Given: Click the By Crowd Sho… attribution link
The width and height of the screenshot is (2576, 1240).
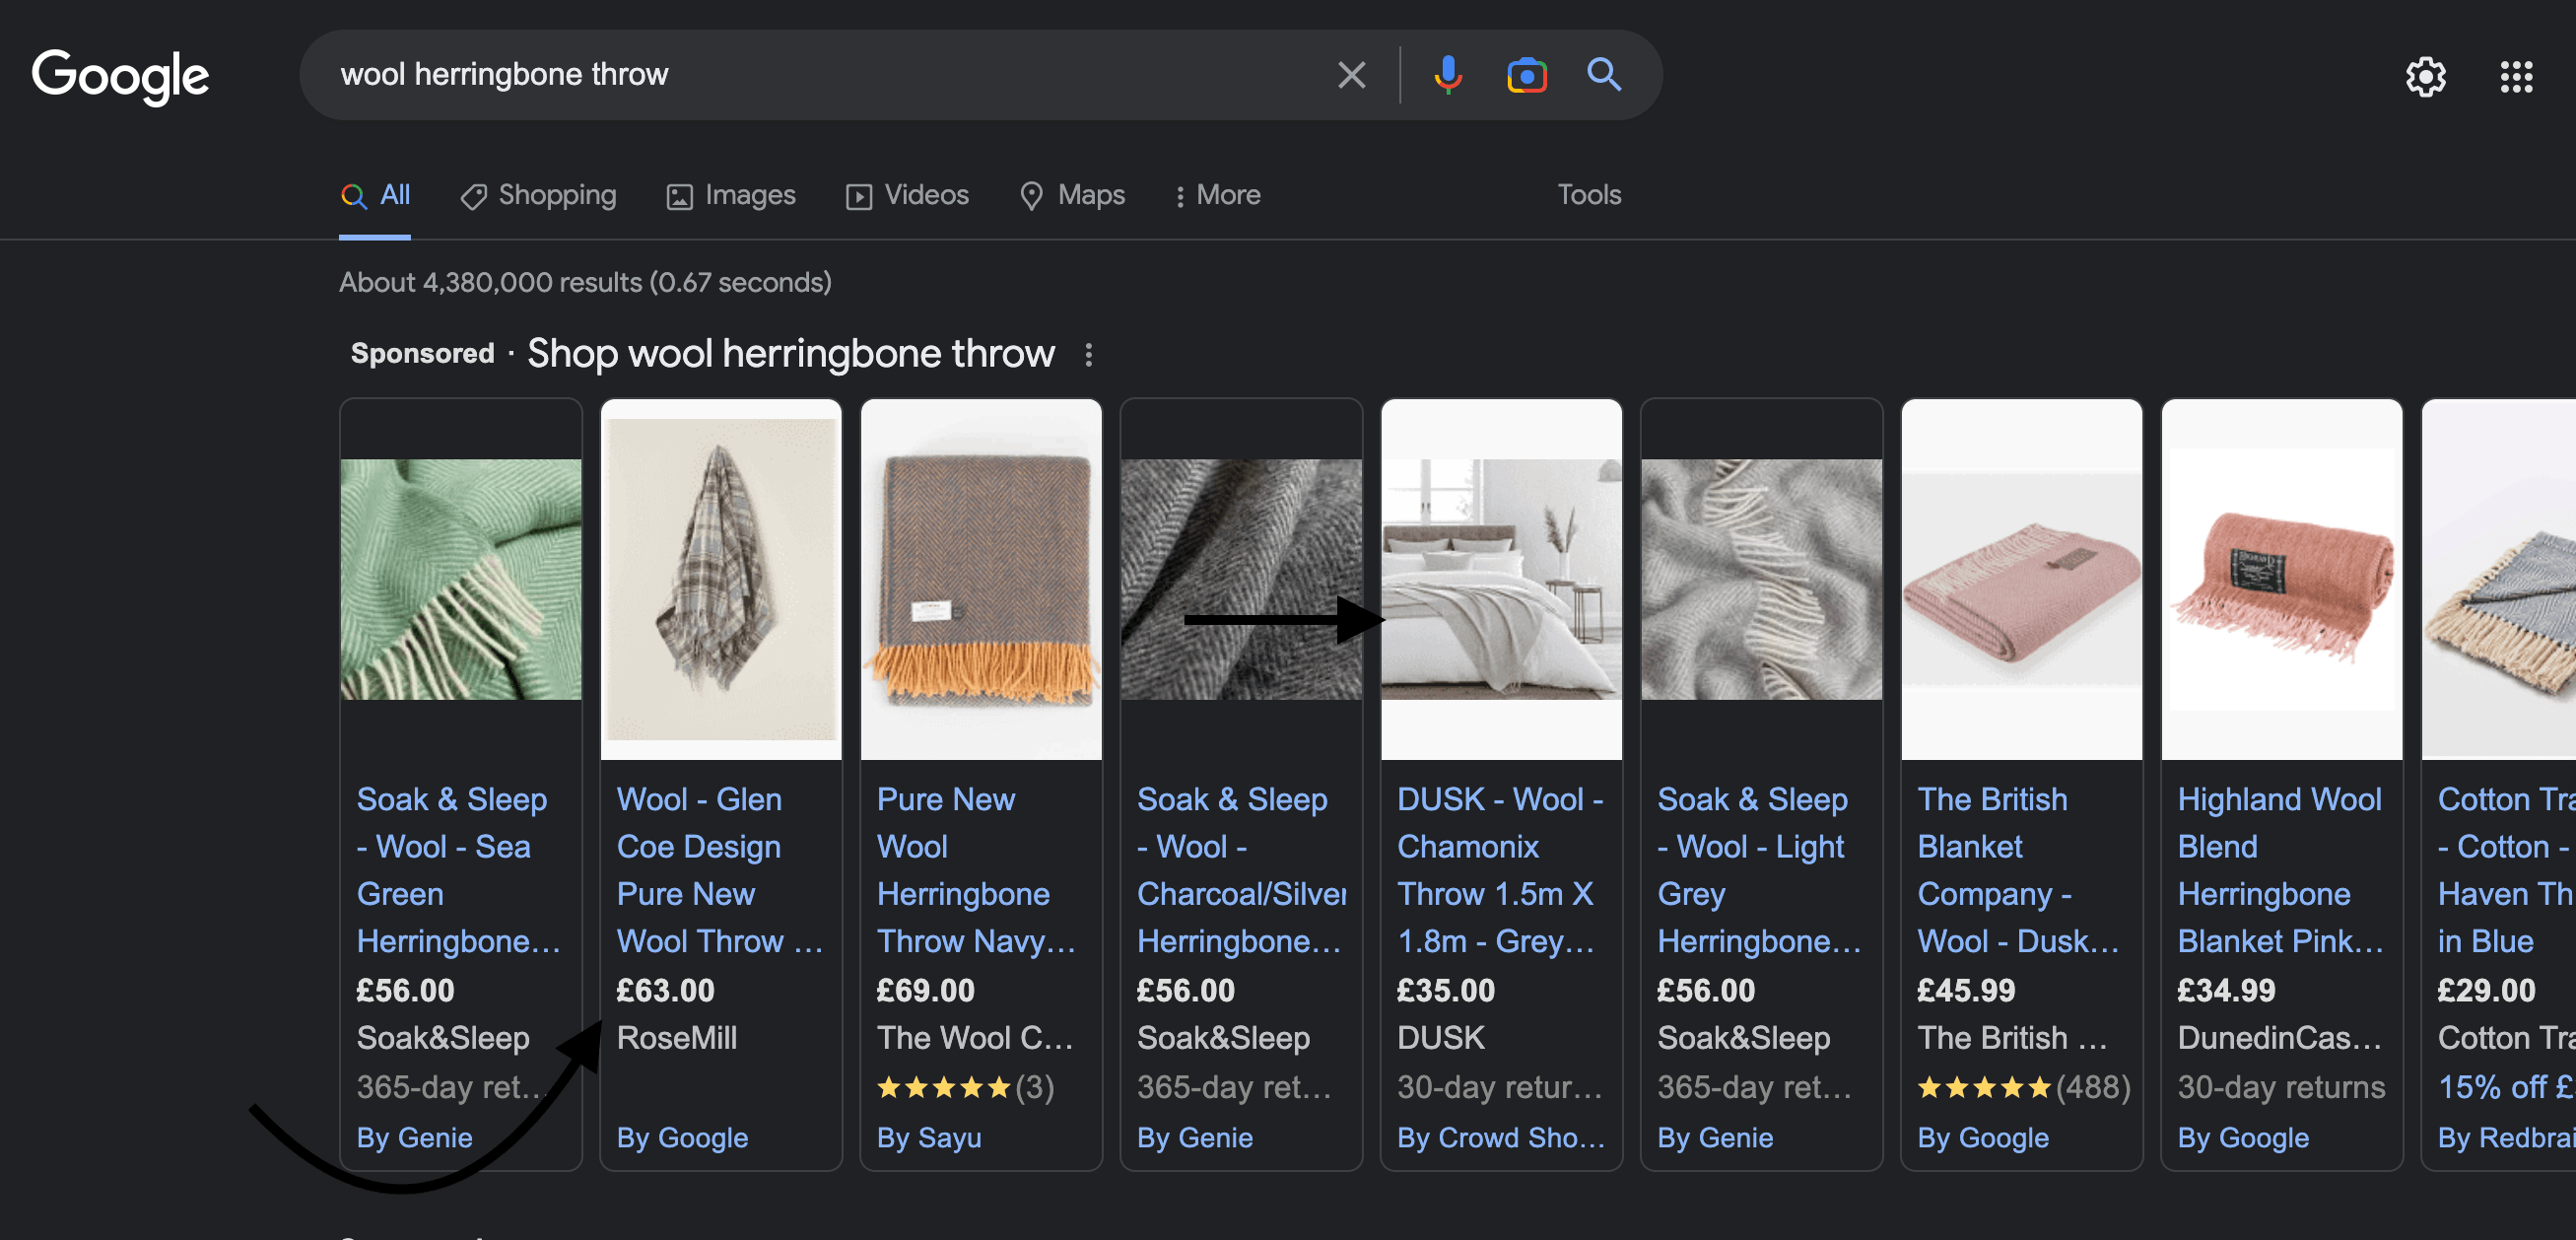Looking at the screenshot, I should (1500, 1137).
